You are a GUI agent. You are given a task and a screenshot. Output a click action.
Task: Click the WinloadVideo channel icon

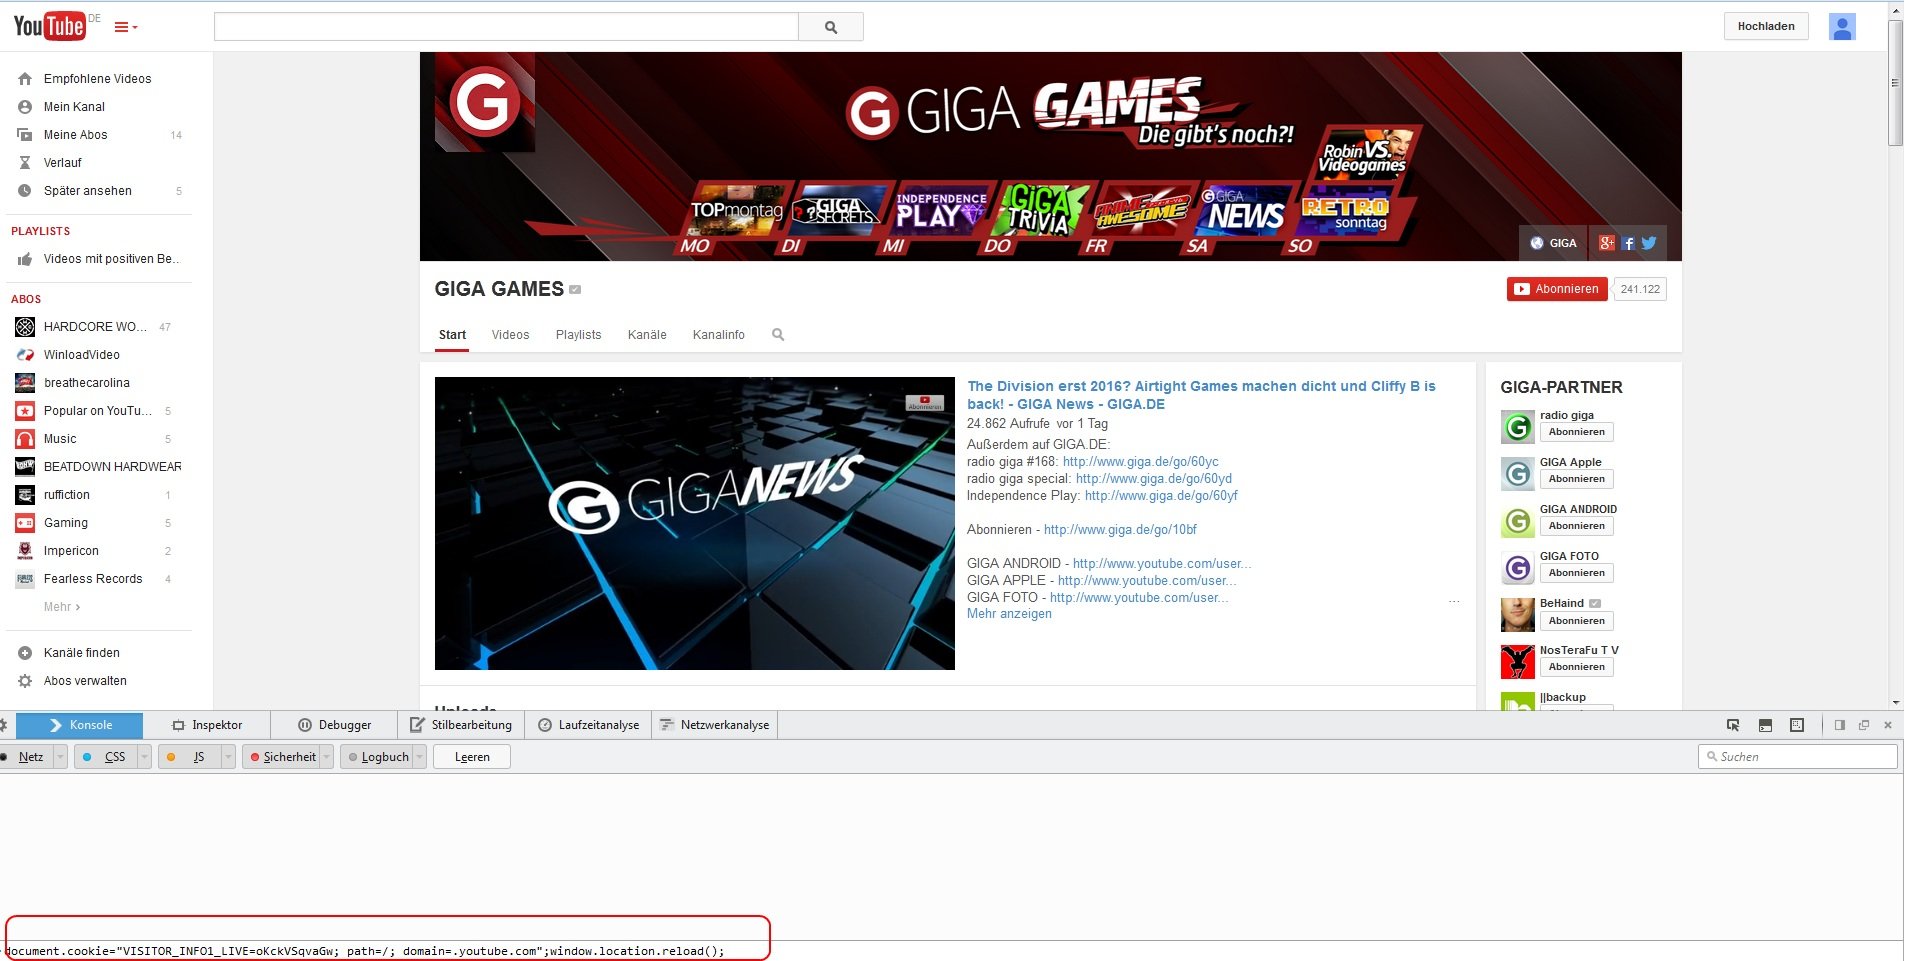(x=25, y=355)
